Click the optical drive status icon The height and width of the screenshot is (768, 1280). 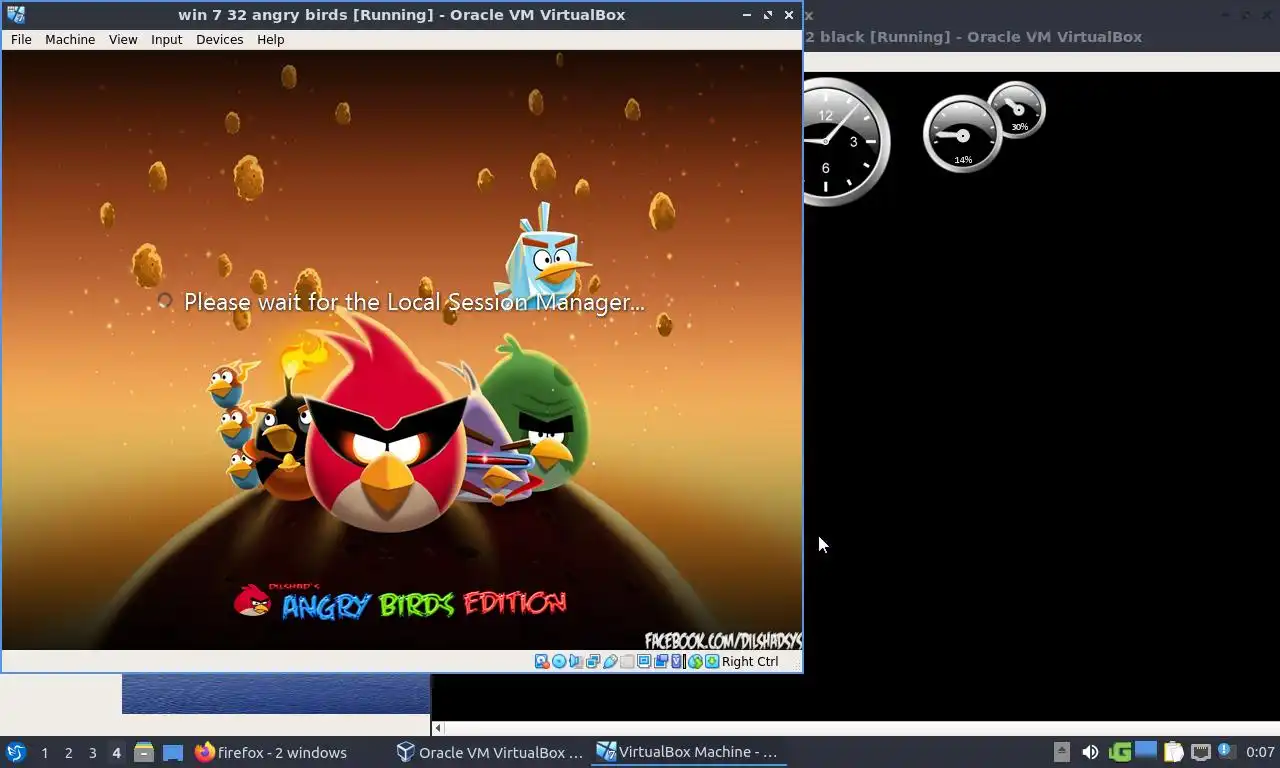click(559, 661)
